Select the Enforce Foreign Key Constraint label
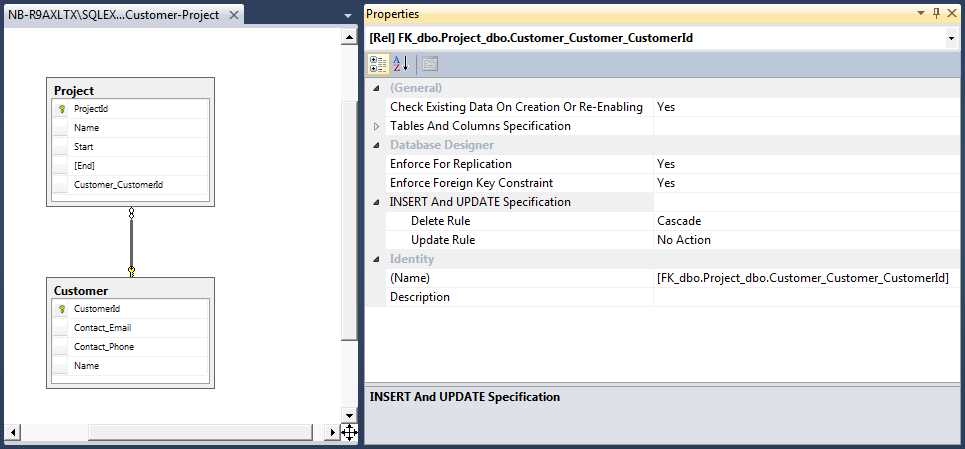Viewport: 965px width, 449px height. click(x=471, y=183)
